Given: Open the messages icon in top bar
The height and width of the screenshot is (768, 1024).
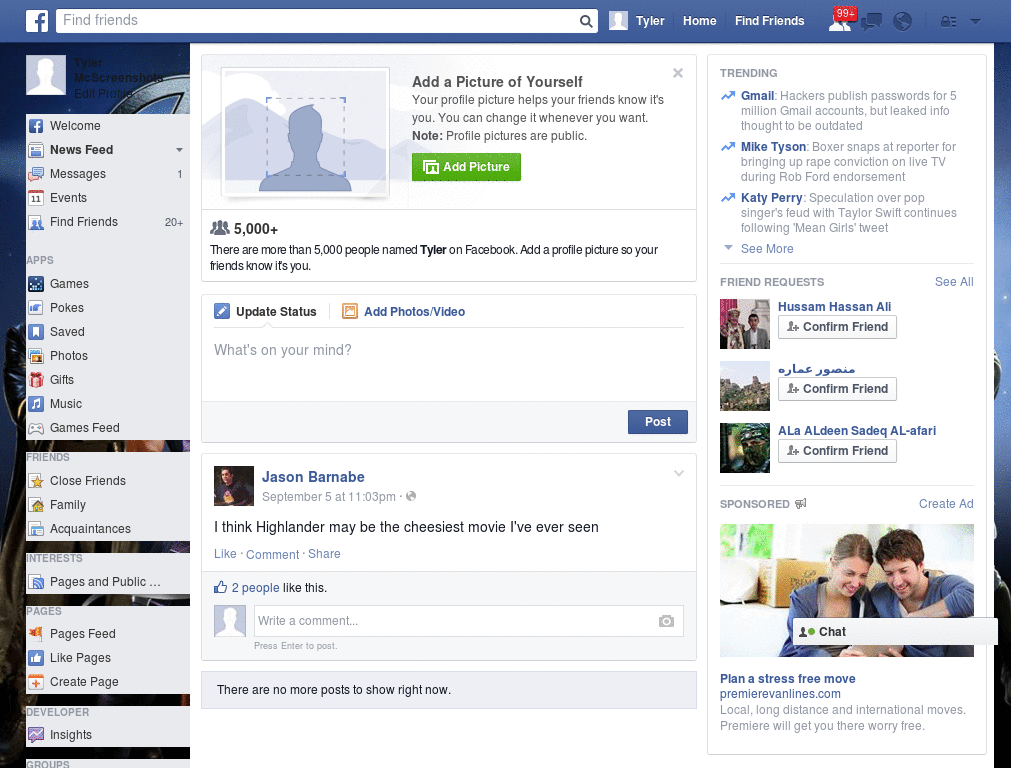Looking at the screenshot, I should click(x=871, y=22).
